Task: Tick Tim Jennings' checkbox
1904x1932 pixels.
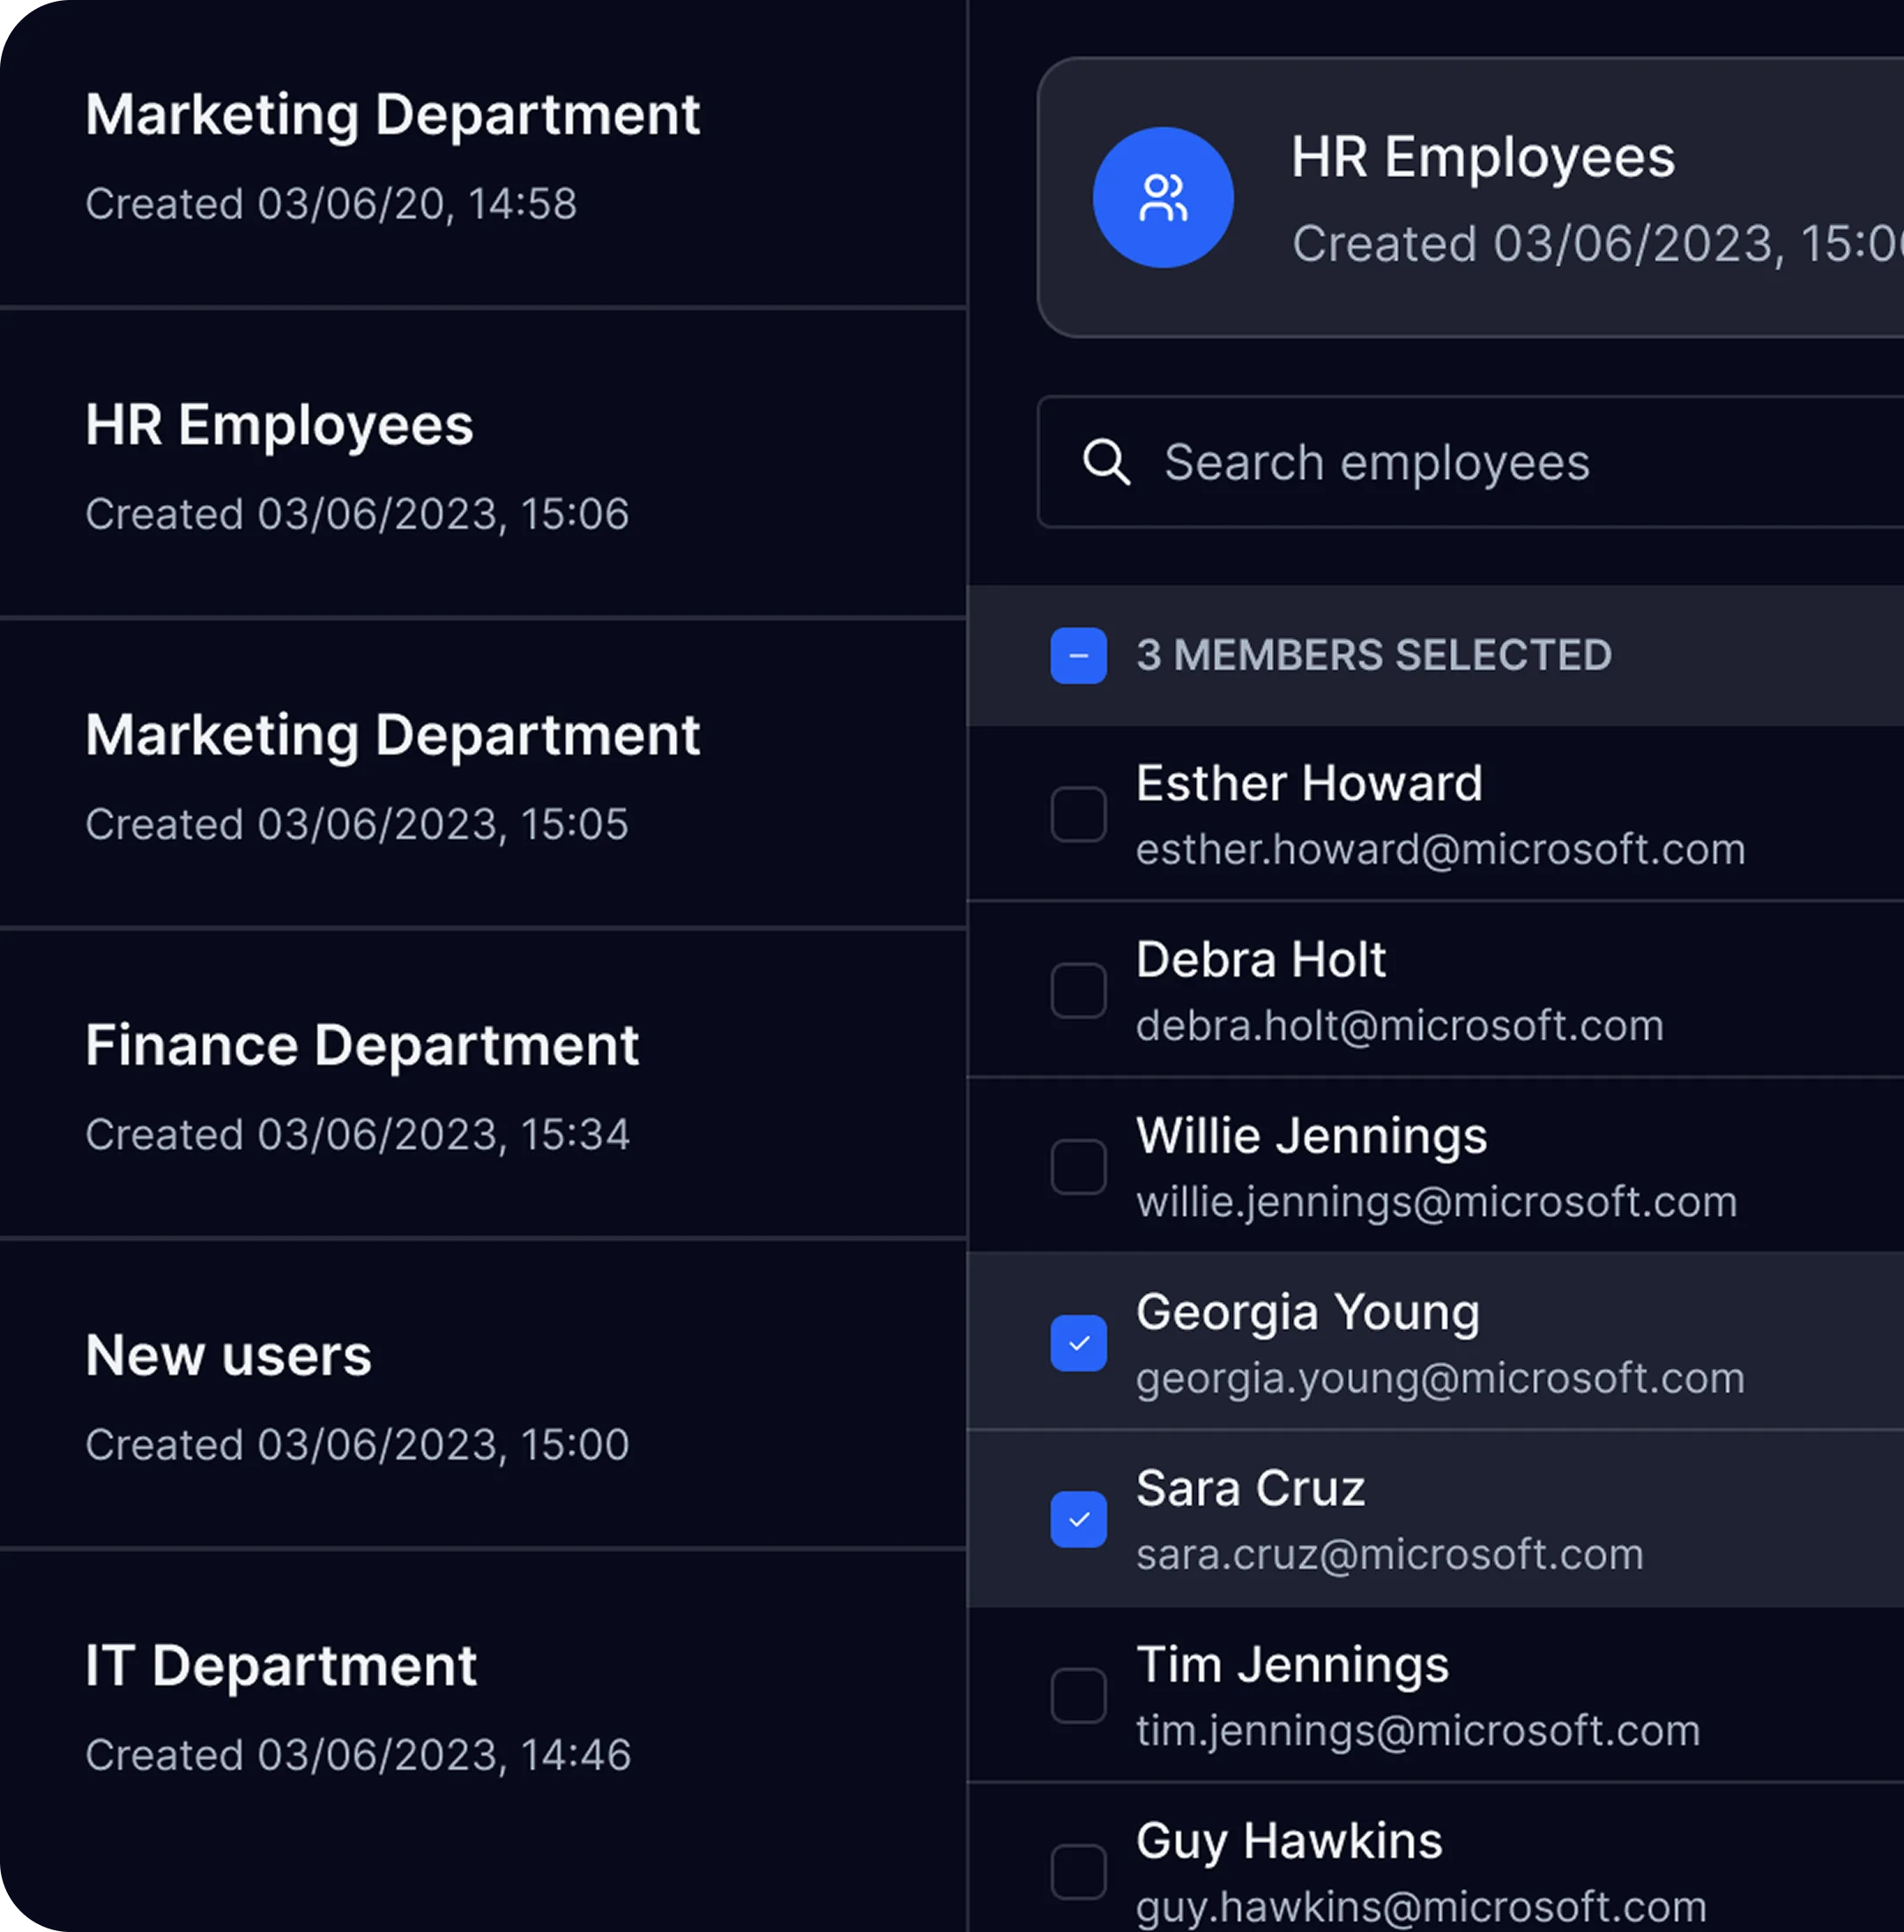Action: (1078, 1695)
